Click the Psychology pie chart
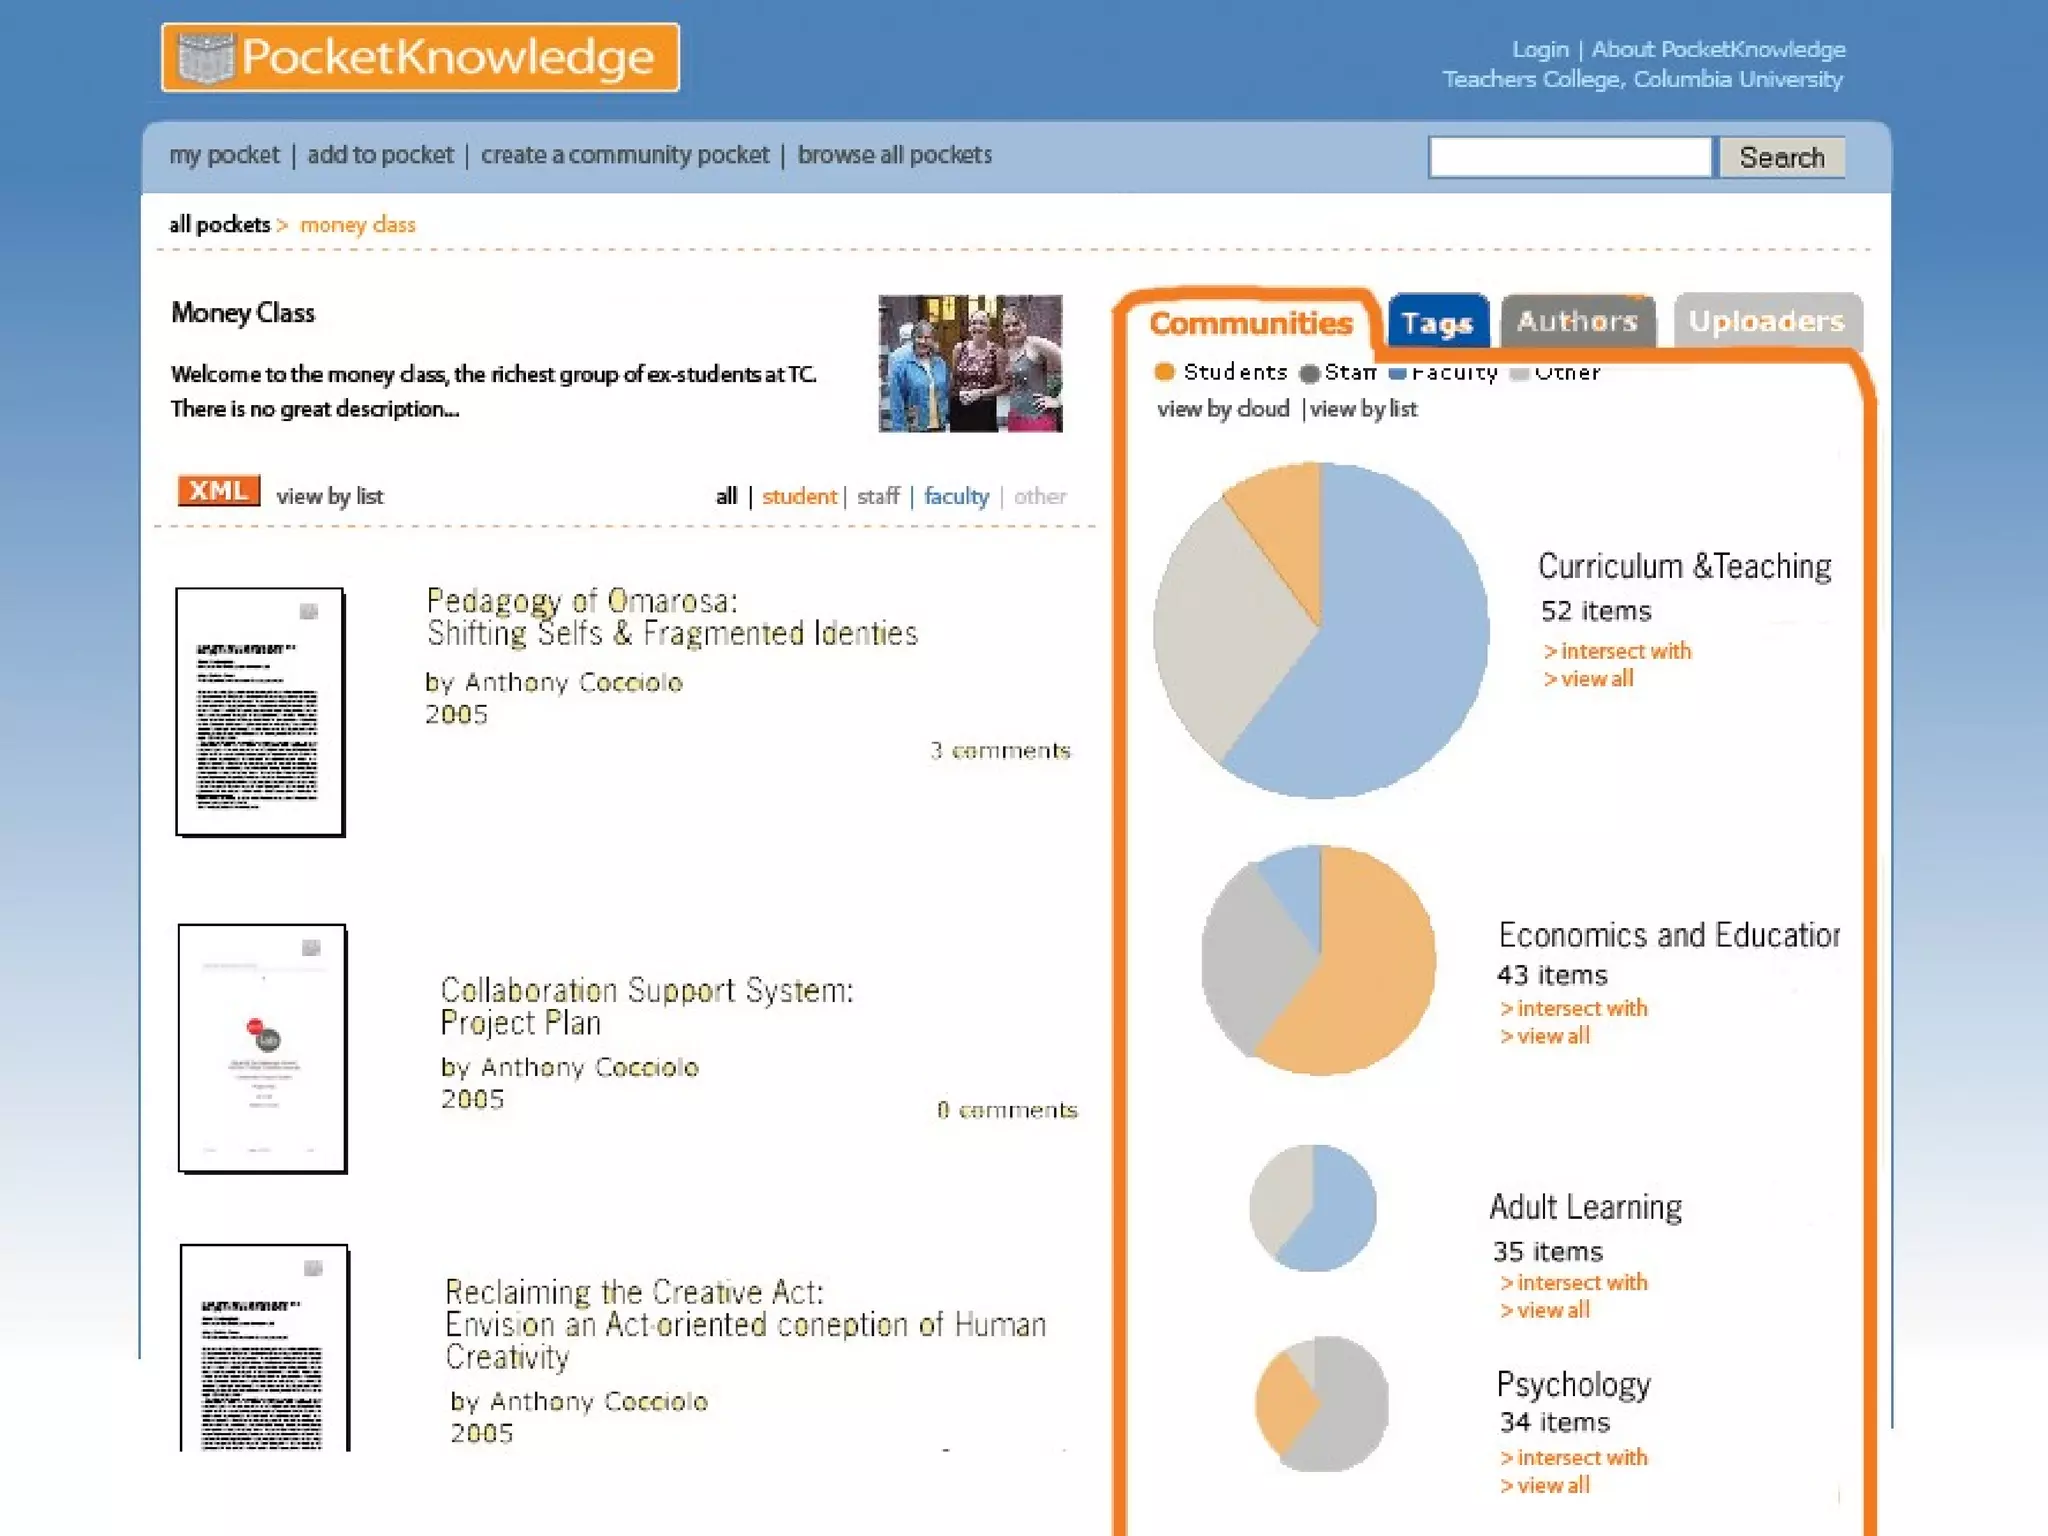 pos(1321,1404)
